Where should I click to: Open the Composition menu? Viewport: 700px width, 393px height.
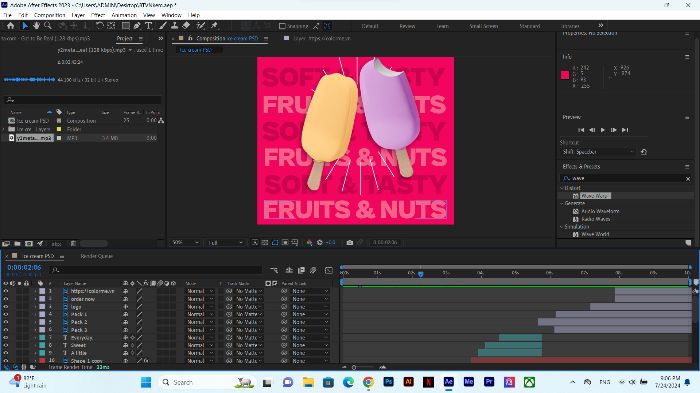coord(50,15)
